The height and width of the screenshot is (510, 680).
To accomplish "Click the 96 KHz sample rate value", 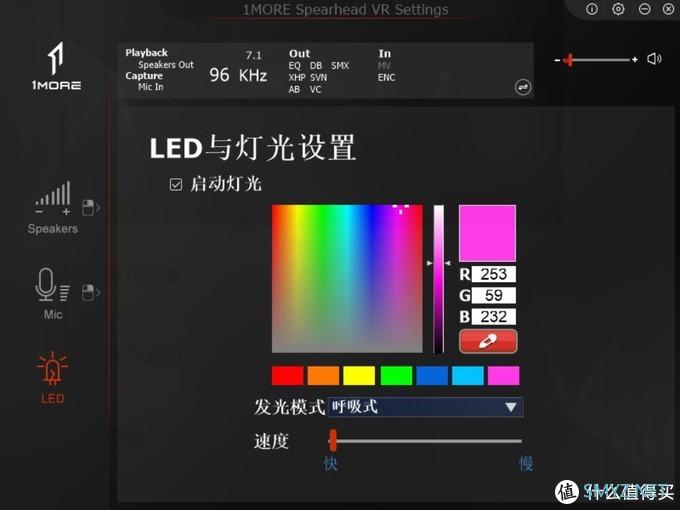I will [x=238, y=75].
